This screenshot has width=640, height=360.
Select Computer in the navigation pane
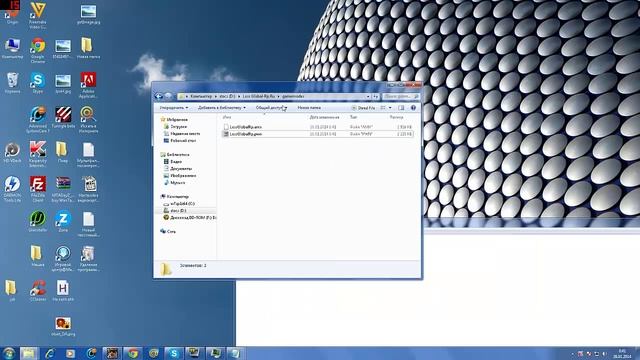click(x=175, y=197)
